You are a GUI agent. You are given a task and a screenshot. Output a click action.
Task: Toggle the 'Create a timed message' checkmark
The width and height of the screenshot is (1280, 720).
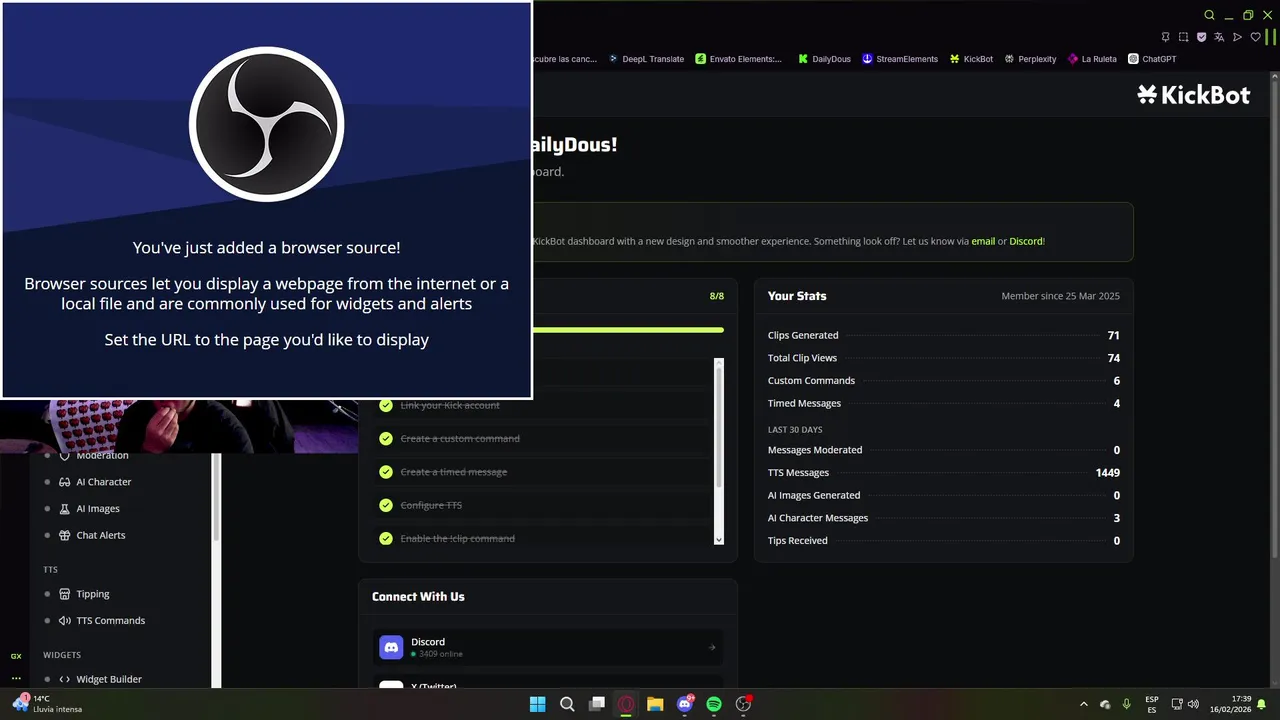(x=385, y=472)
